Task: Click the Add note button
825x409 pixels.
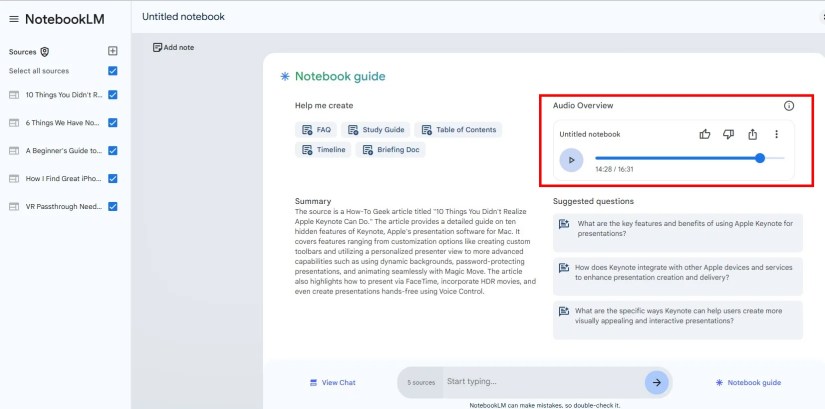Action: (x=173, y=47)
